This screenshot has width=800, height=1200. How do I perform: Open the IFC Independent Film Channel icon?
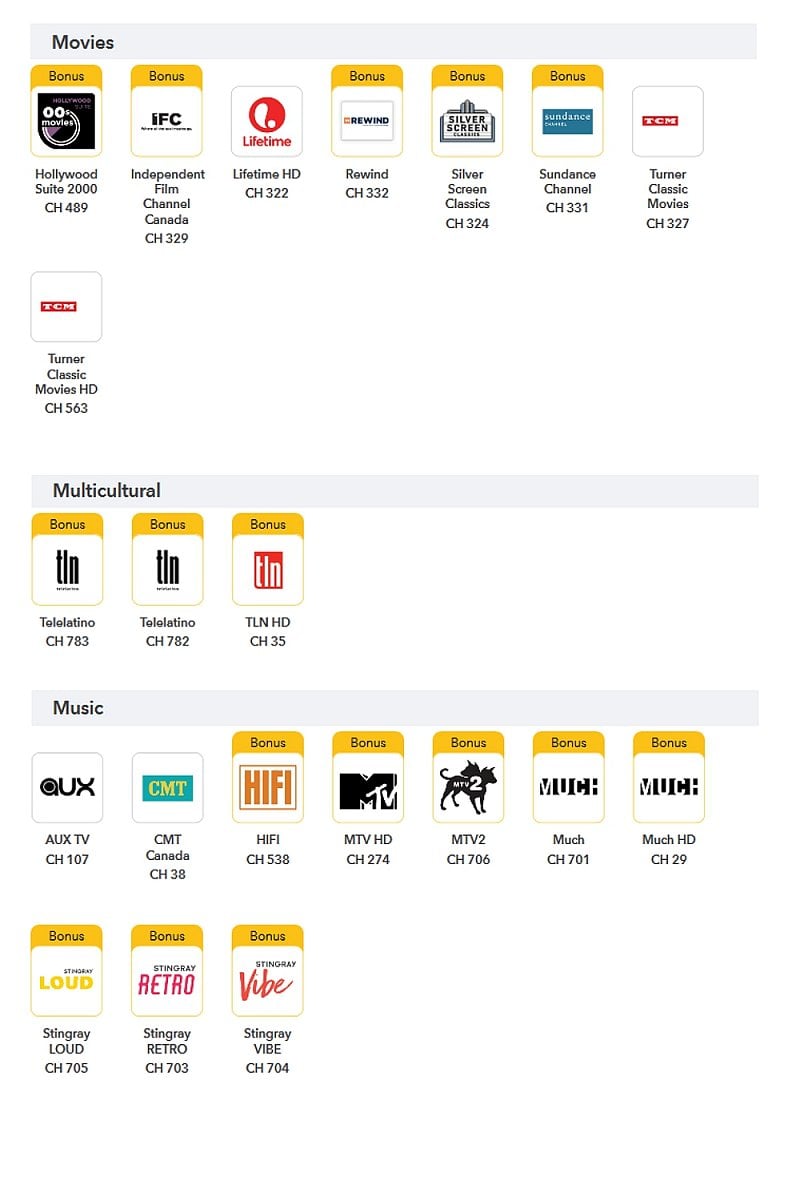(166, 121)
